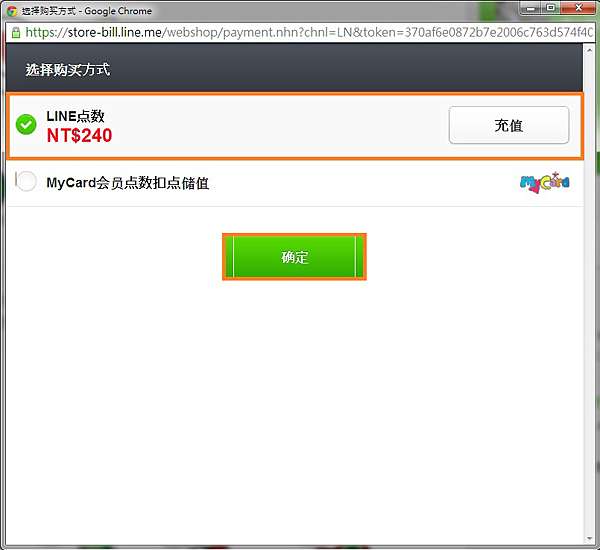
Task: Click the MyCard会员点数扣点储值 label text
Action: 128,183
